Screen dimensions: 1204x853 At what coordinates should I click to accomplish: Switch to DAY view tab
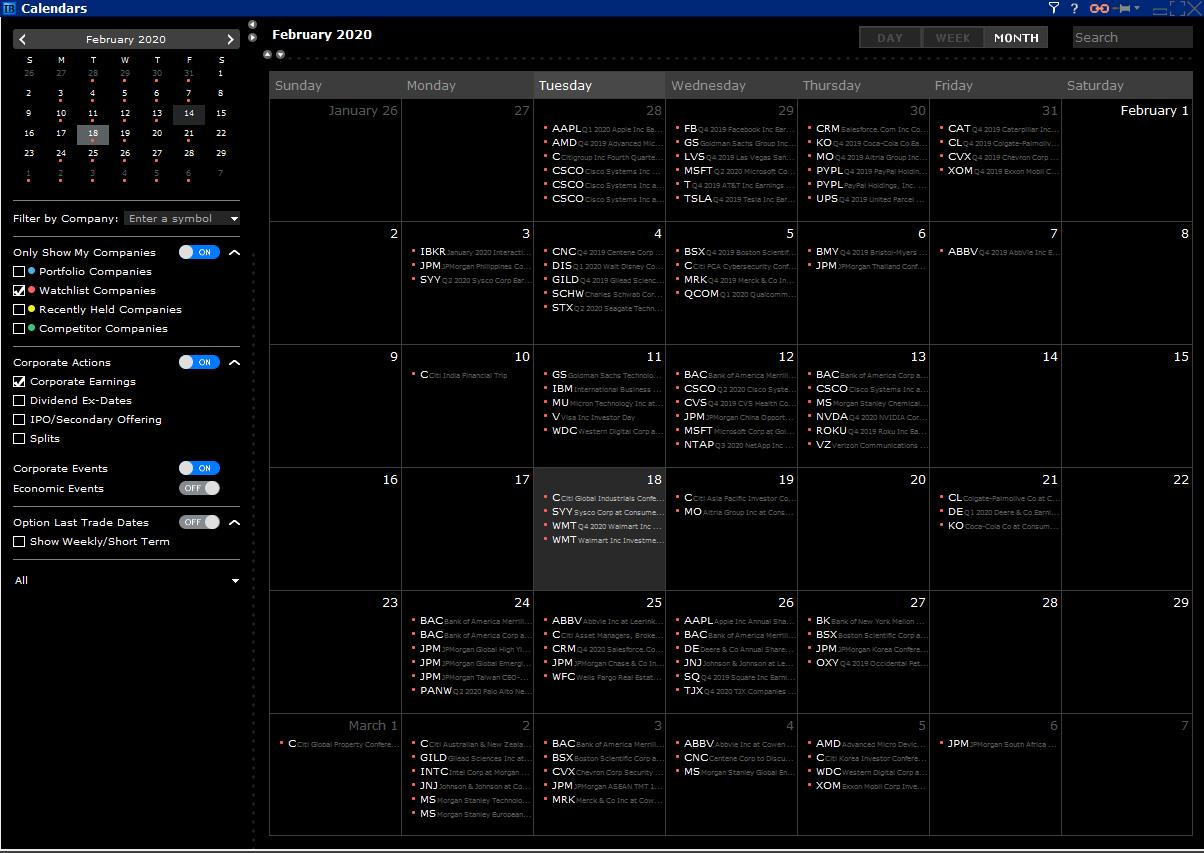point(889,38)
